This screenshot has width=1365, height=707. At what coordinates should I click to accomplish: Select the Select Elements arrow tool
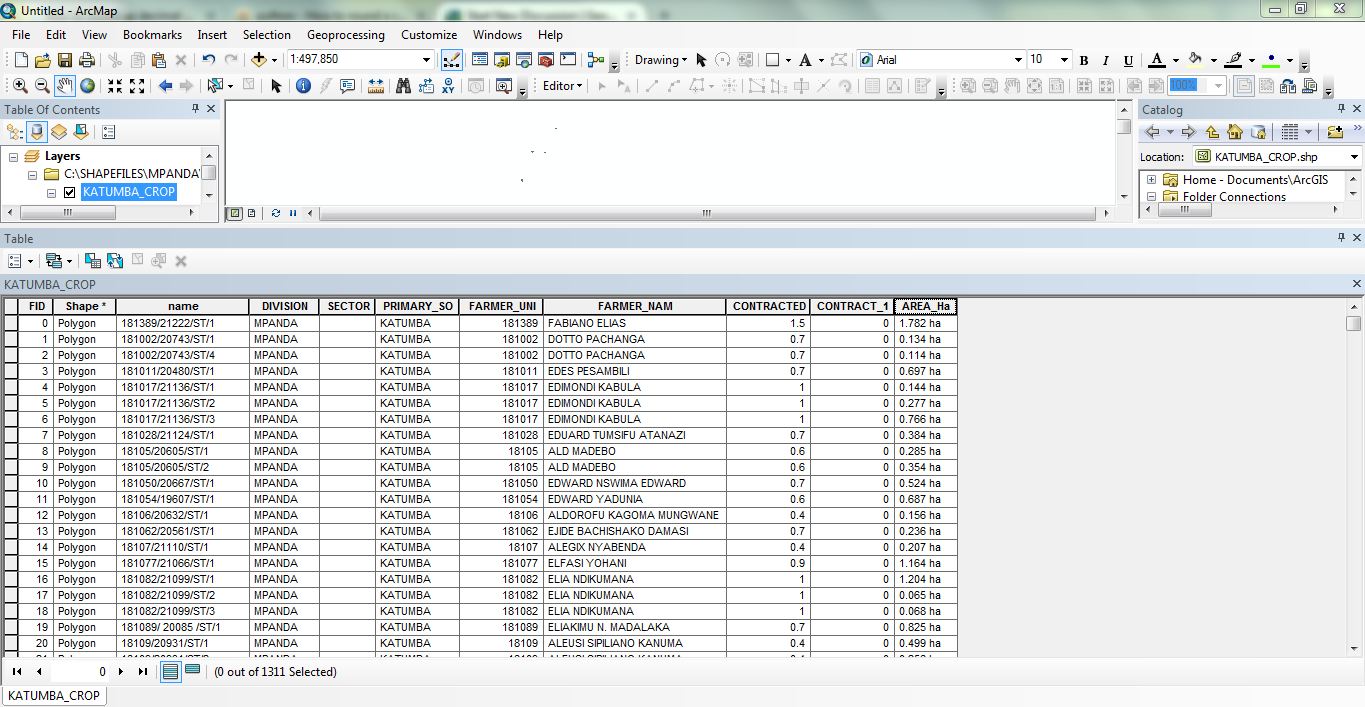pos(277,86)
